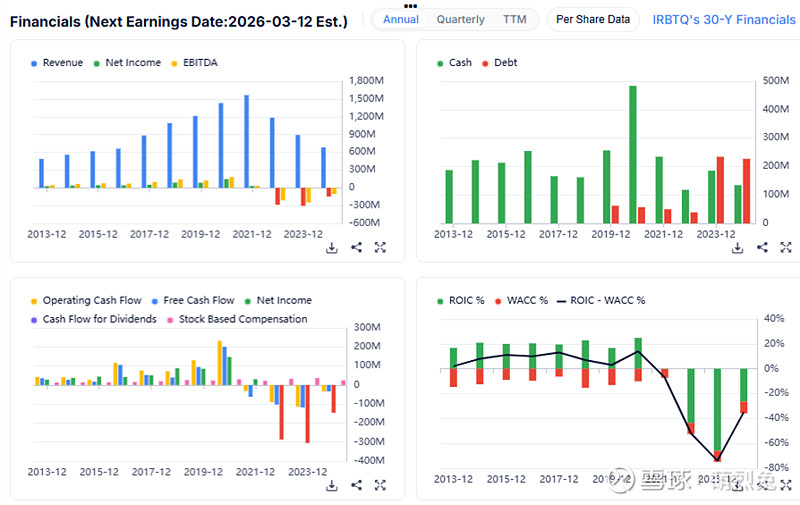Open IRBTQ's 30-Y Financials link
Image resolution: width=800 pixels, height=505 pixels.
723,19
